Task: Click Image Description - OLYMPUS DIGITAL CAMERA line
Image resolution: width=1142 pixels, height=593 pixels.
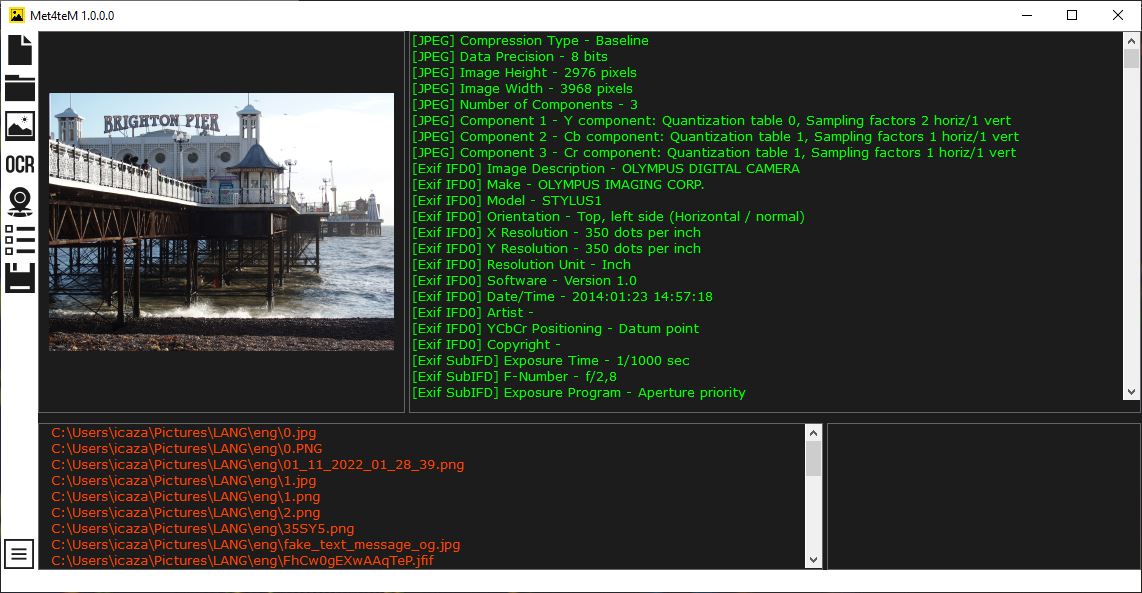Action: pyautogui.click(x=606, y=169)
